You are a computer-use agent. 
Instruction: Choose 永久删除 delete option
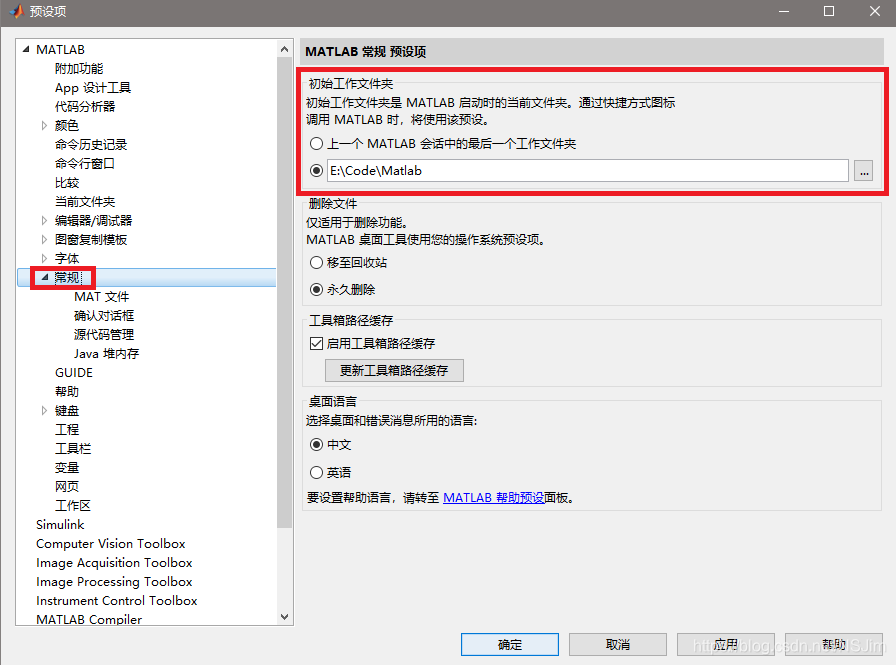[x=317, y=290]
